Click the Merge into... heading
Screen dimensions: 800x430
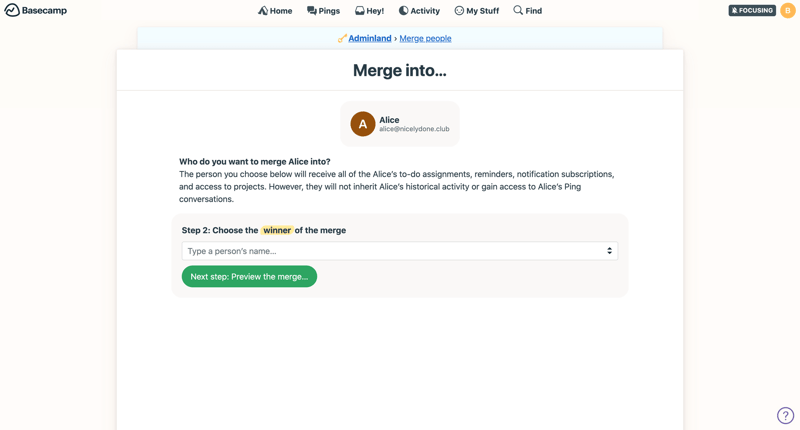[x=399, y=70]
